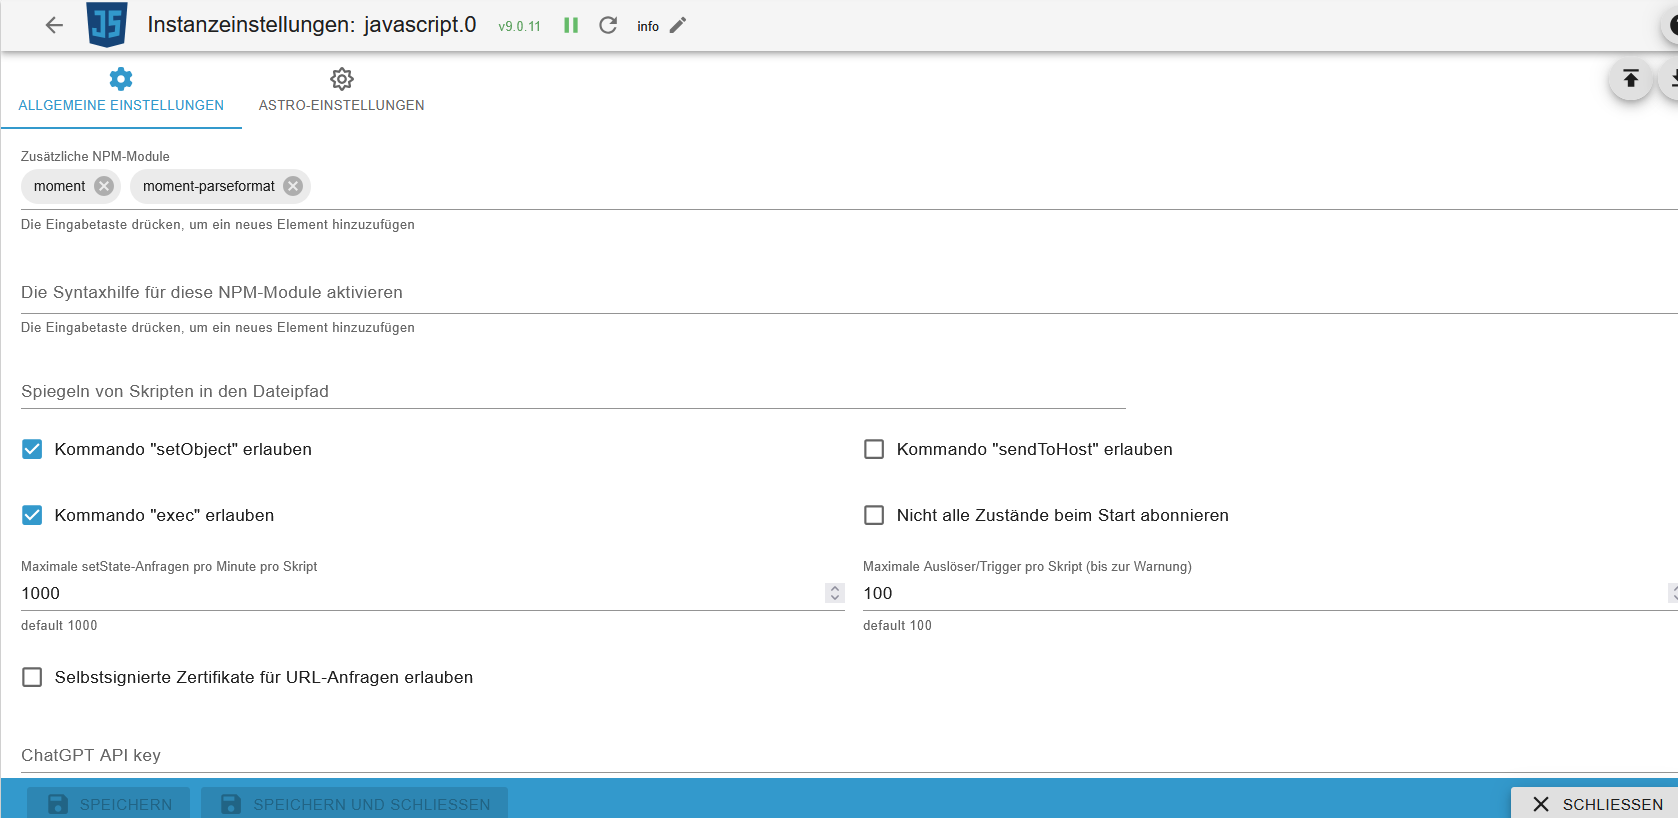Click Speichern und Schliessen button
Screen dimensions: 1678x818
point(355,803)
